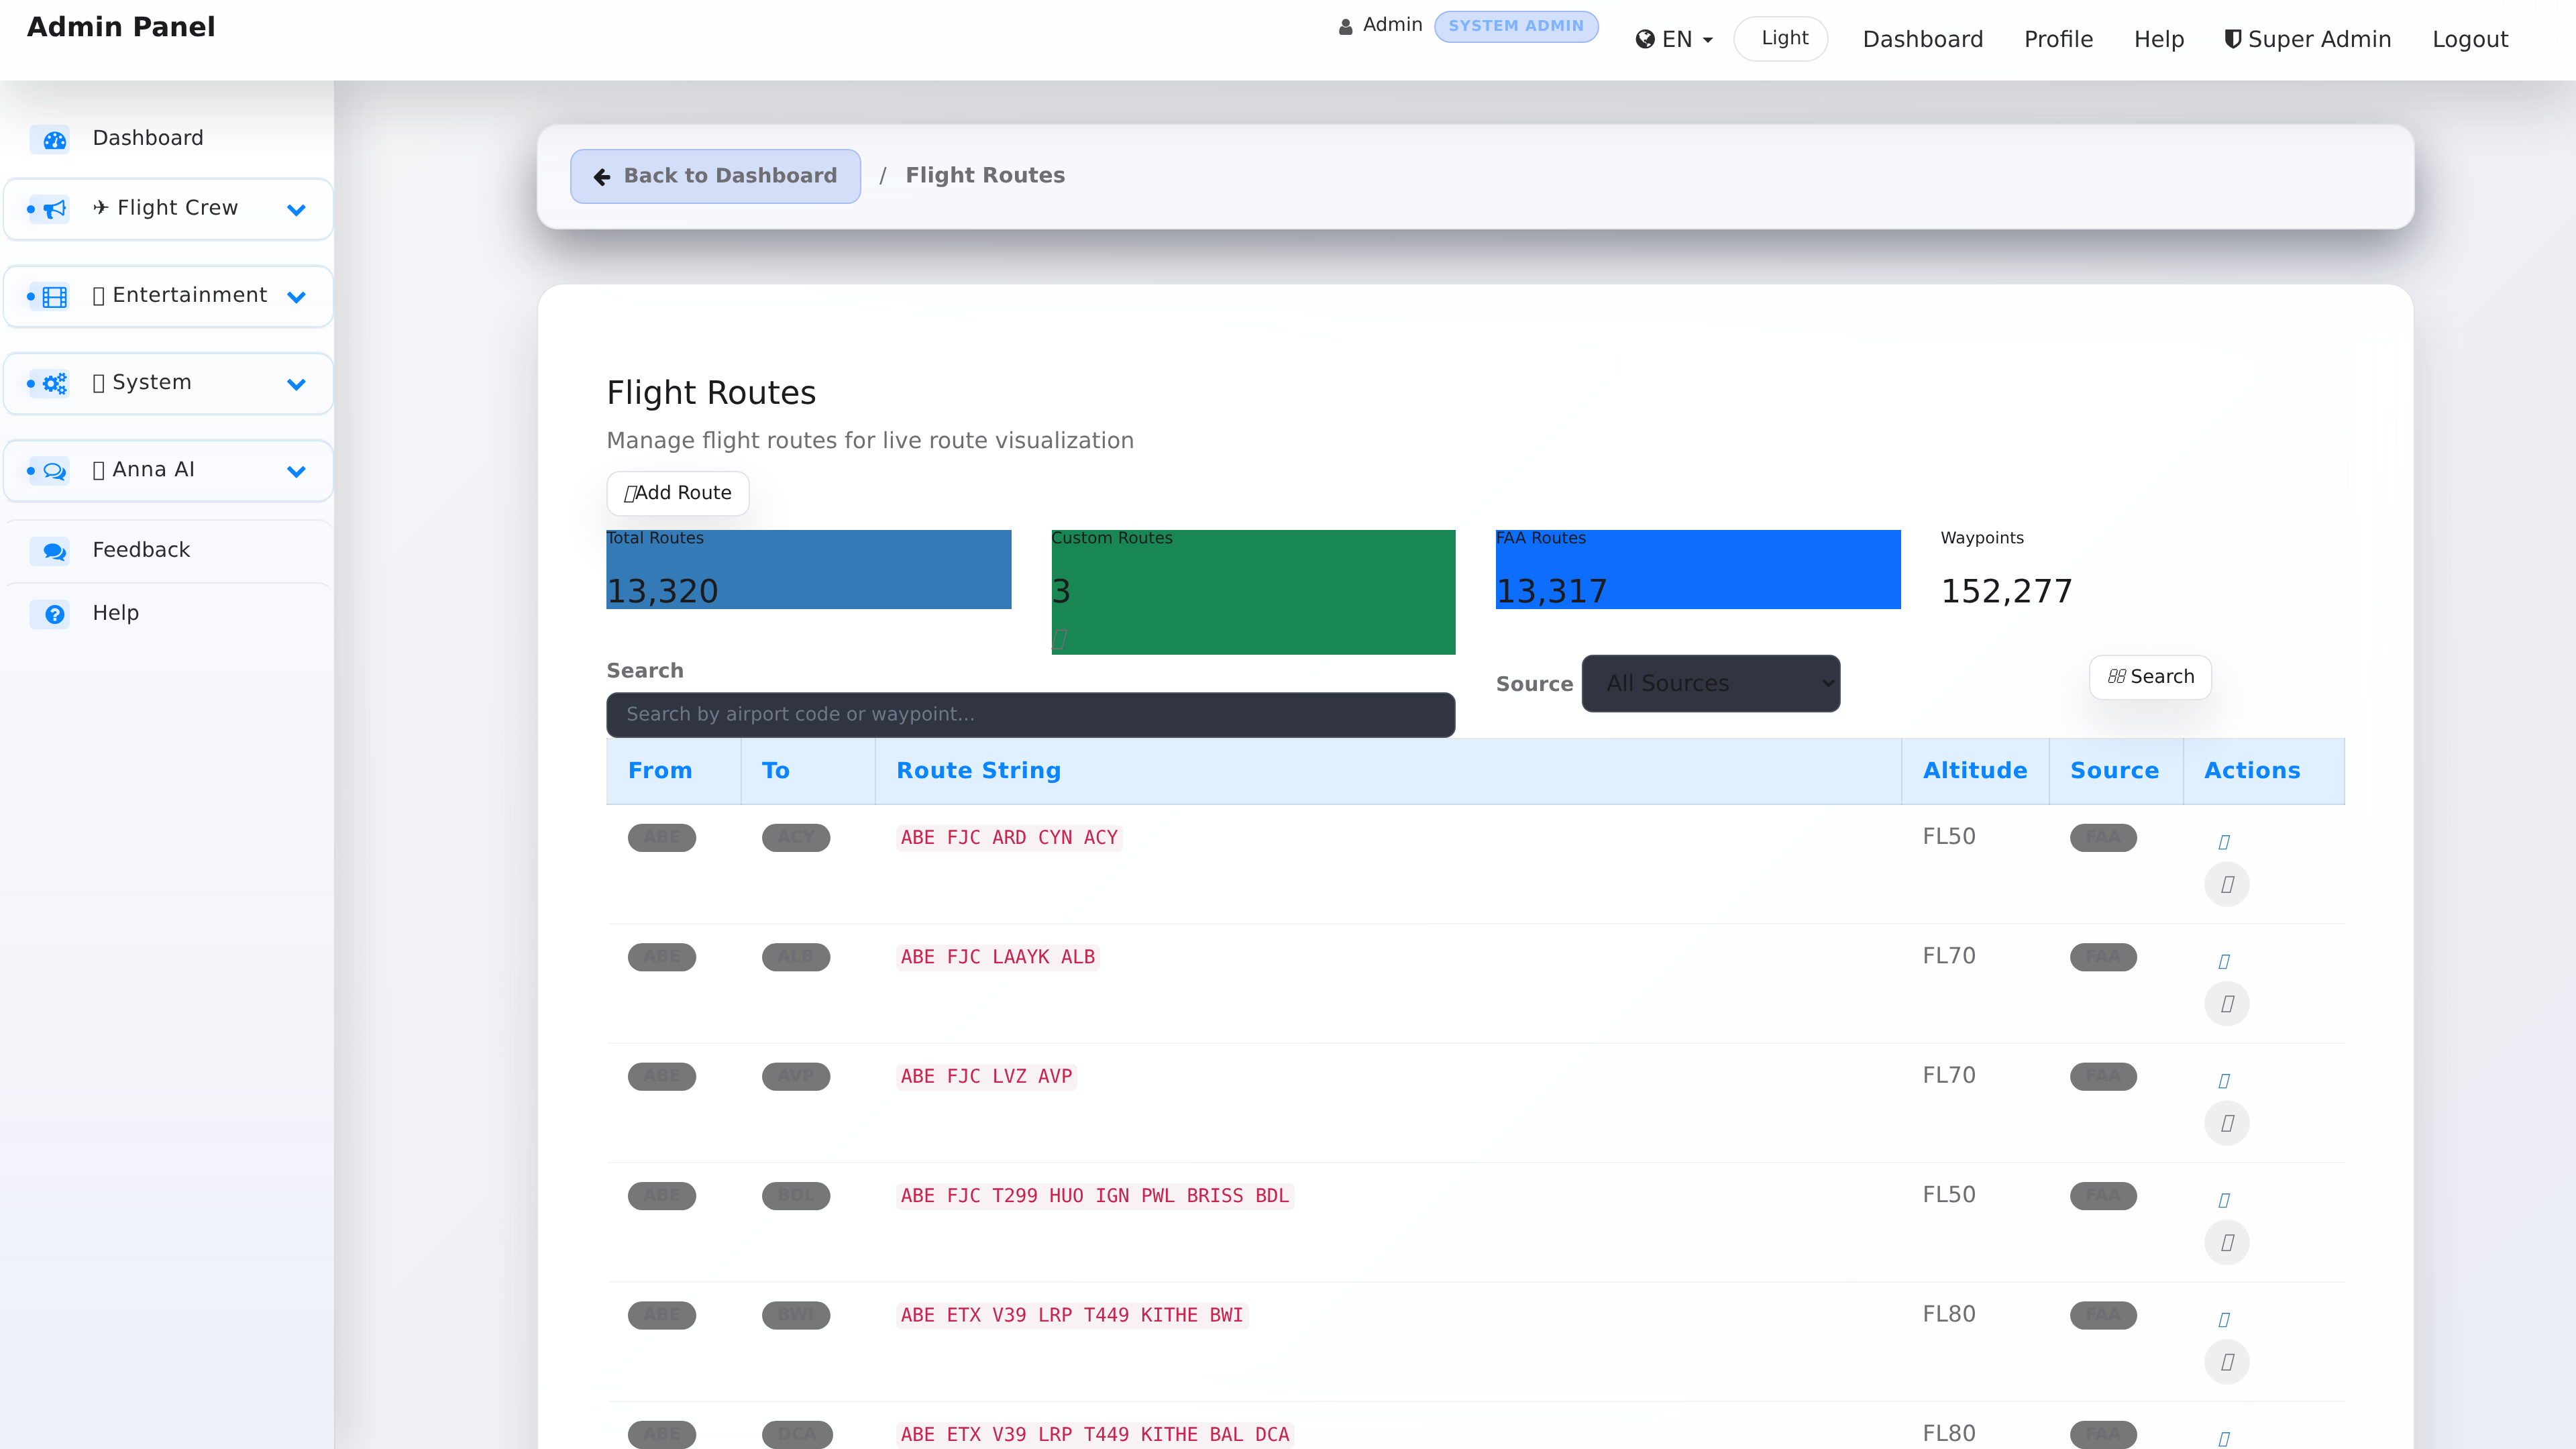Click the blue action icon for ABE to ALB route
The width and height of the screenshot is (2576, 1449).
point(2224,961)
